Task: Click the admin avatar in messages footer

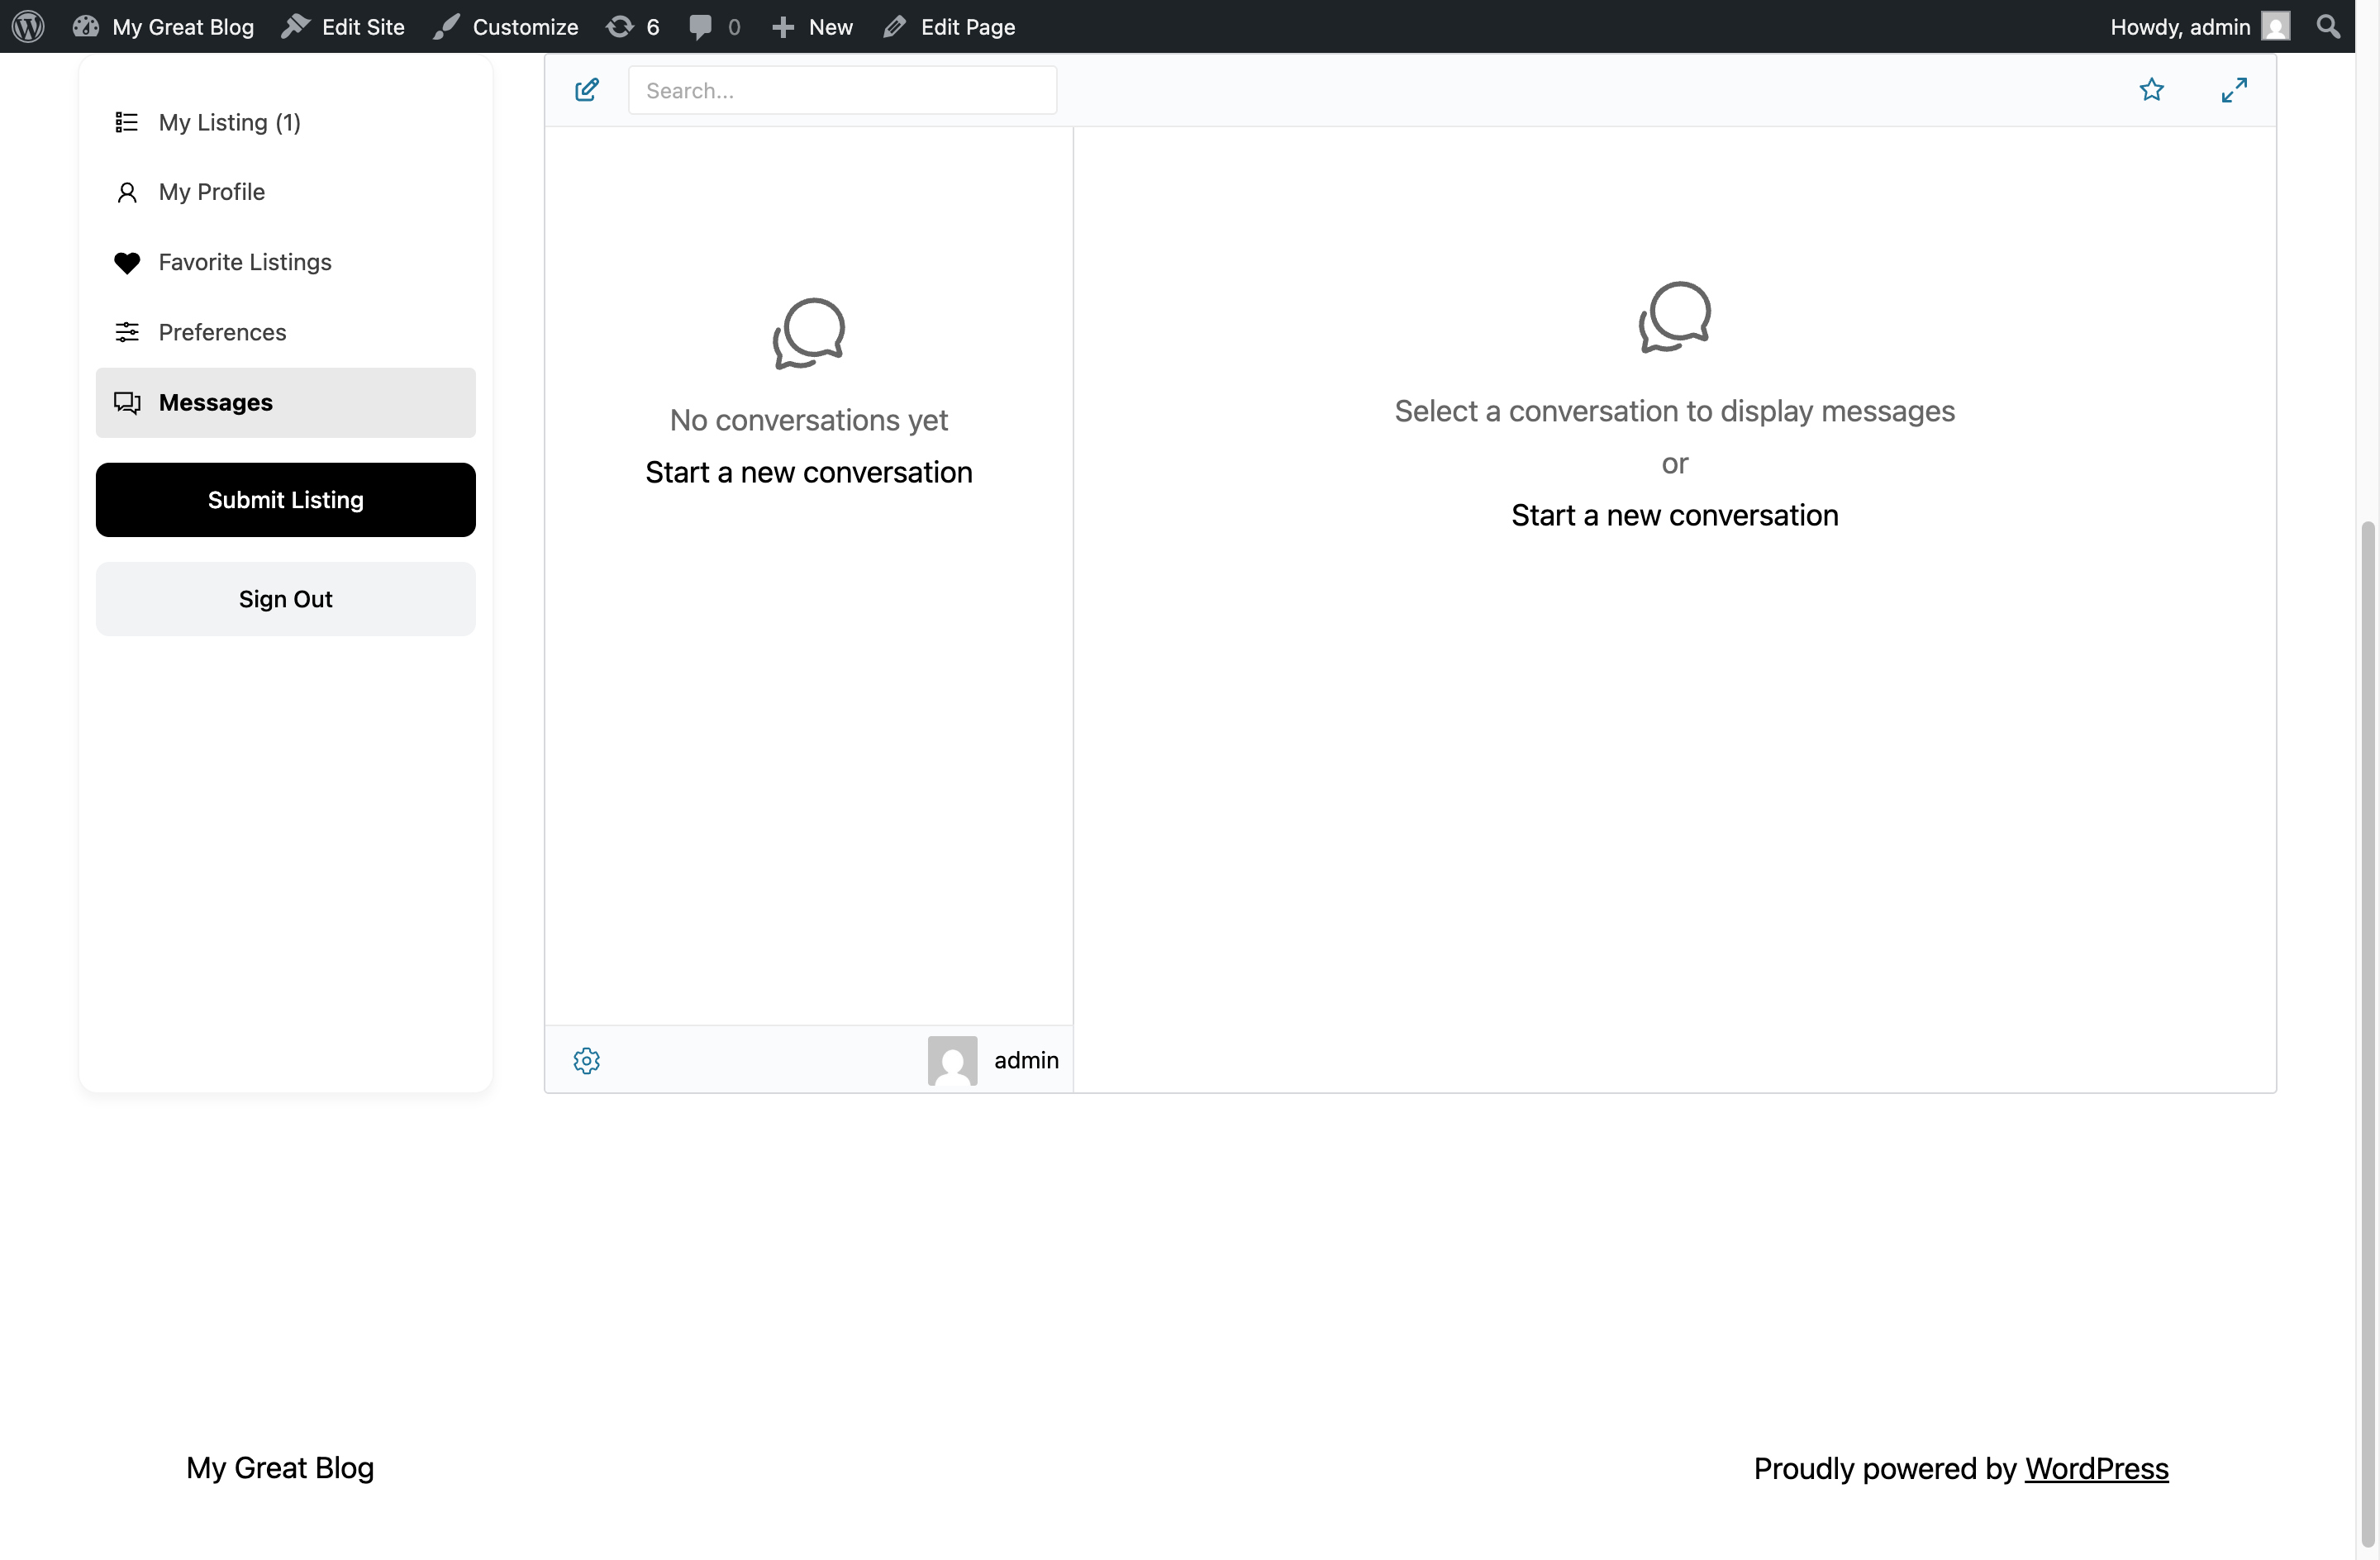Action: (x=952, y=1060)
